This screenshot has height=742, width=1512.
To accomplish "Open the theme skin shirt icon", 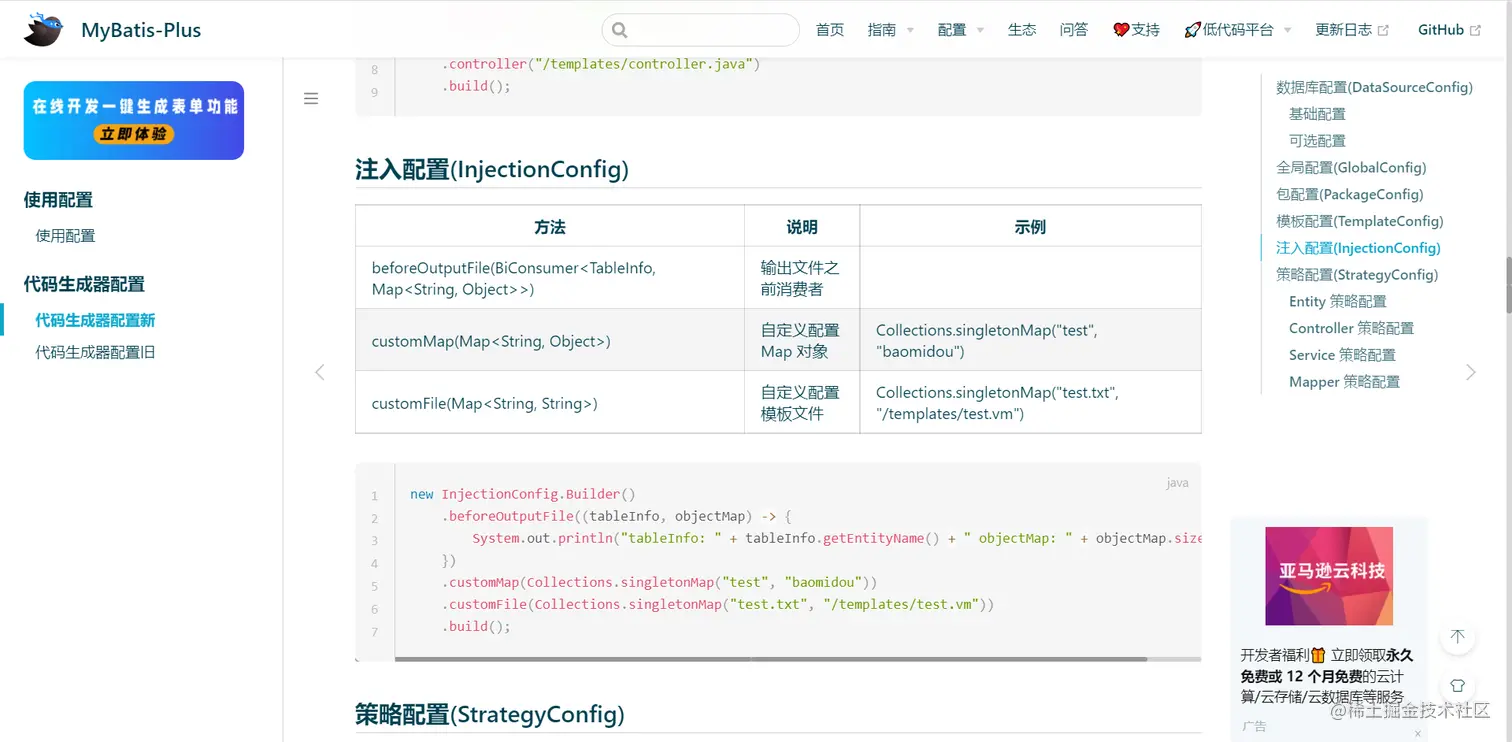I will 1457,686.
